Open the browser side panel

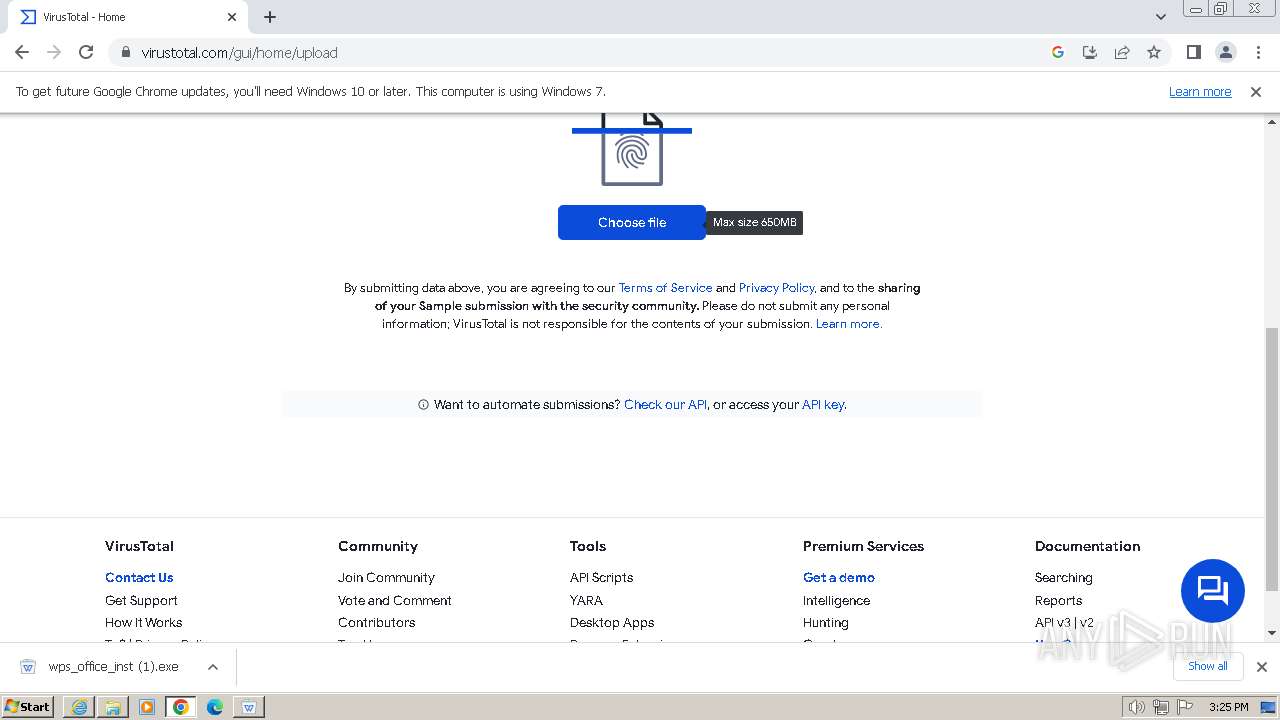[x=1193, y=52]
